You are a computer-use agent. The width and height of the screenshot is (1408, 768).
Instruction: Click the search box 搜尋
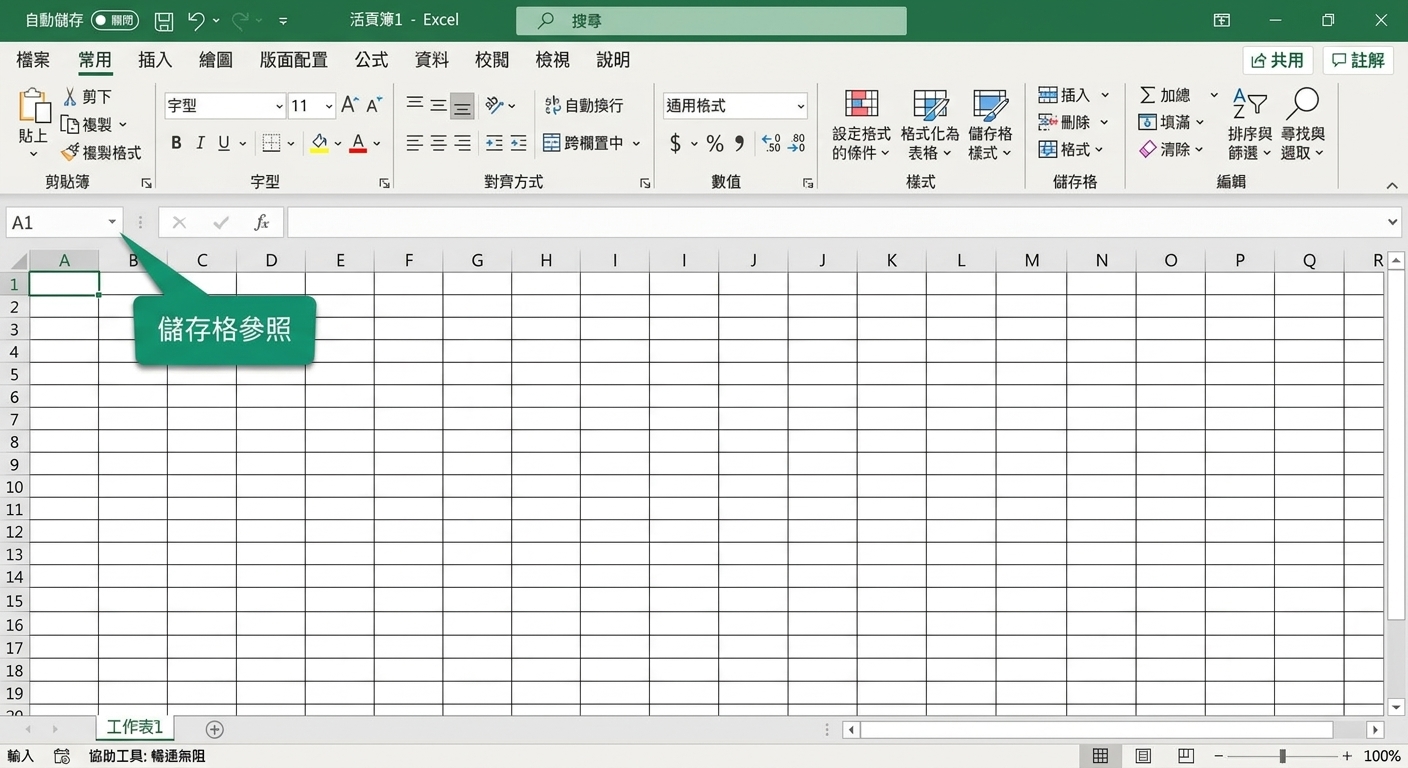[x=711, y=20]
